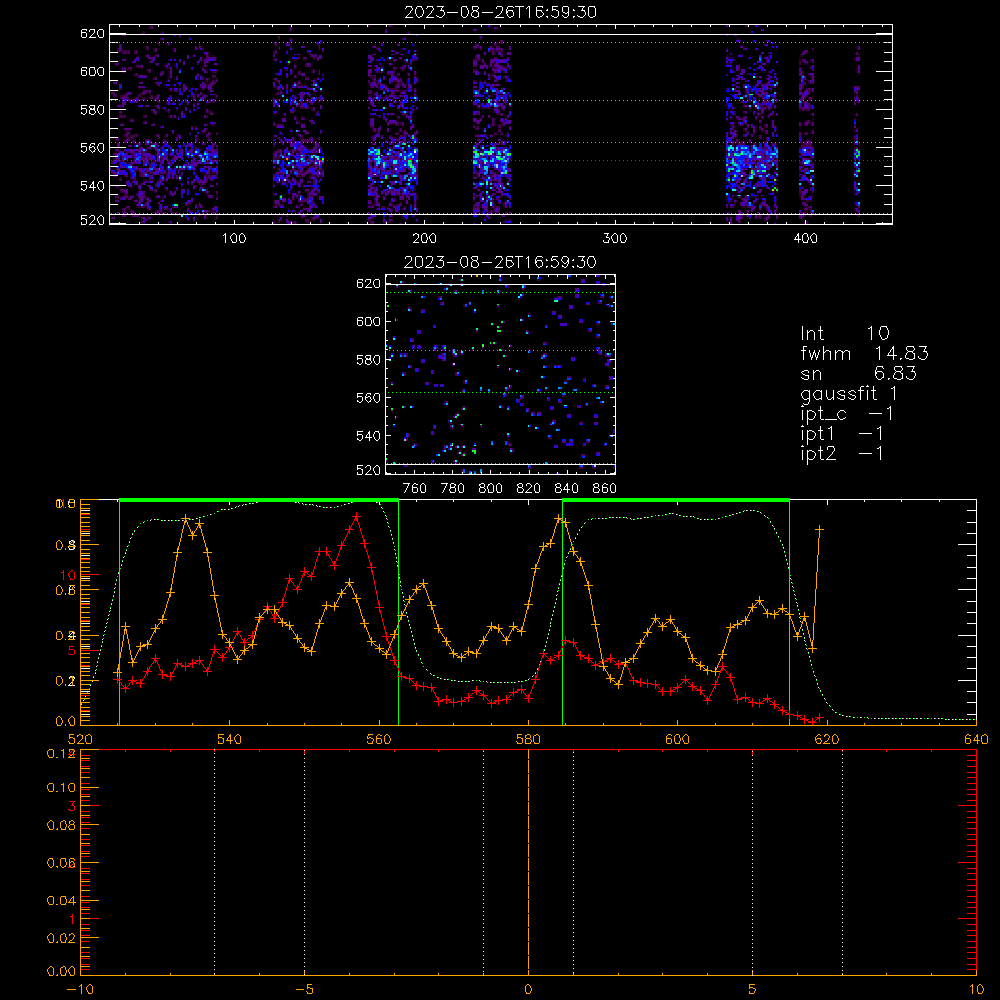Screen dimensions: 1000x1000
Task: Click x-axis label 5 on bottom plot
Action: pos(753,990)
